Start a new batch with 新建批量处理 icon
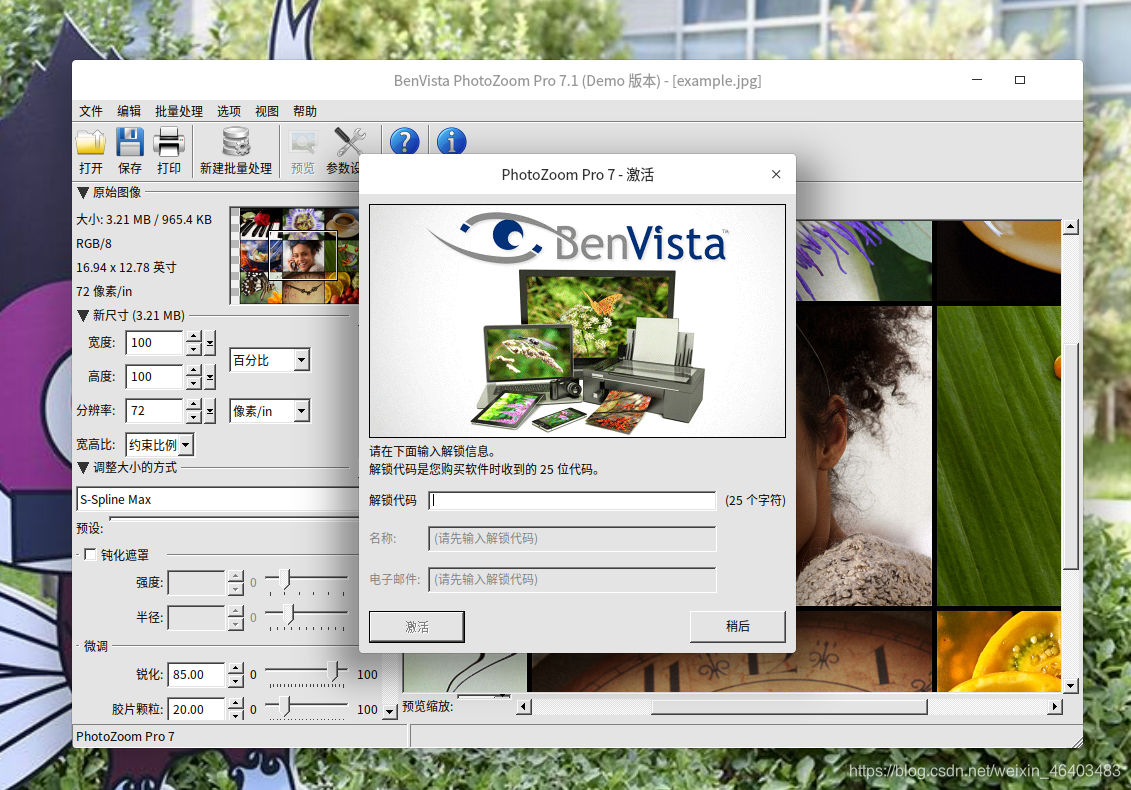 (236, 150)
